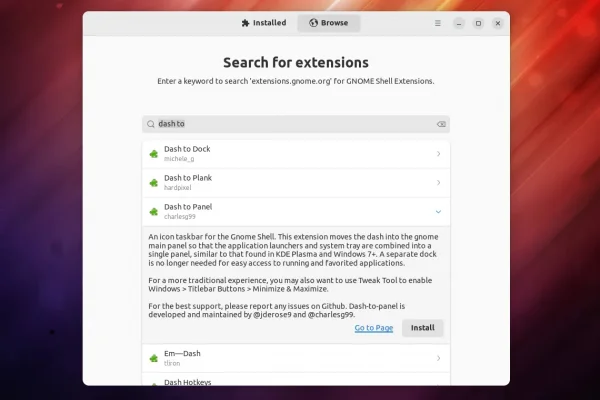This screenshot has height=400, width=600.
Task: Expand the Em—Dash entry chevron
Action: tap(439, 358)
